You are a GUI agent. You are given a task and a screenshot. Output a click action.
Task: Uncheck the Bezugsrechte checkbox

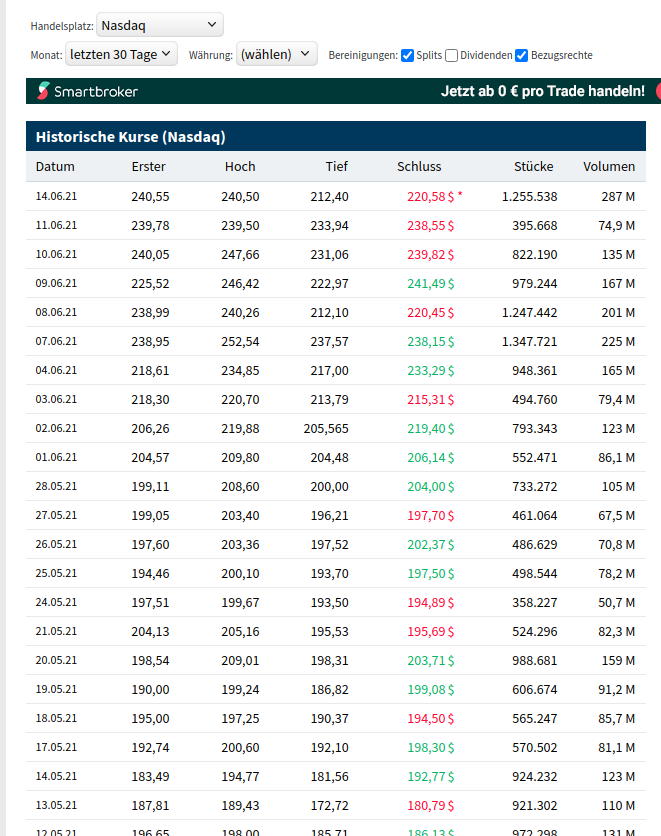click(521, 55)
